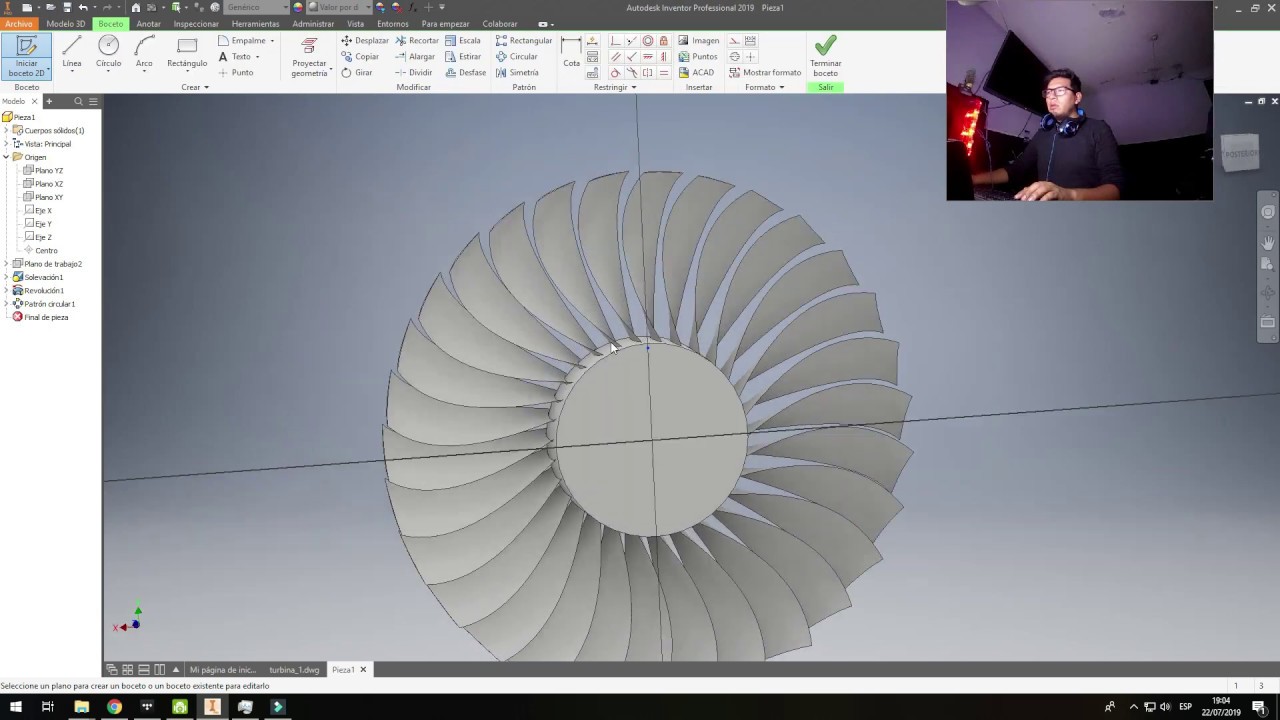This screenshot has width=1280, height=720.
Task: Expand the Revolución1 feature node
Action: point(6,291)
